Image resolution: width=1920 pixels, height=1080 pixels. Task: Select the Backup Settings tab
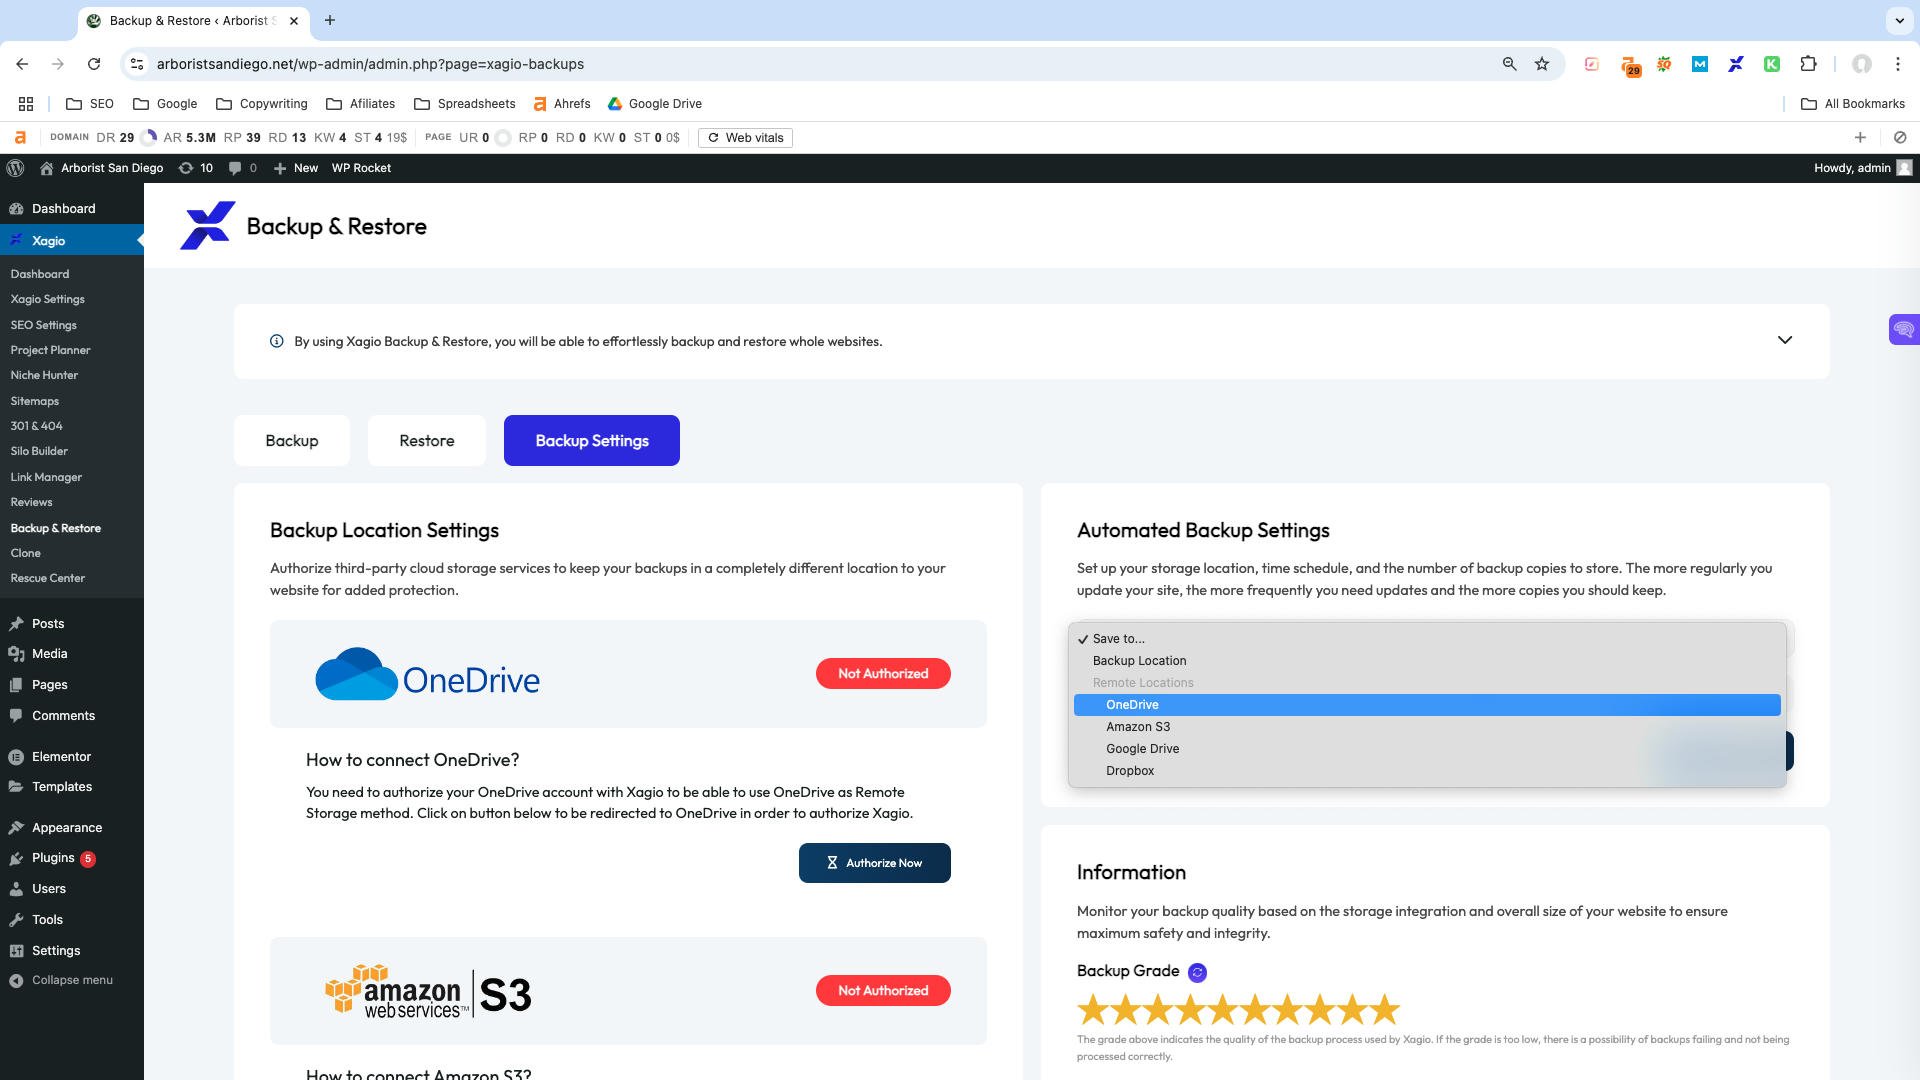(592, 441)
